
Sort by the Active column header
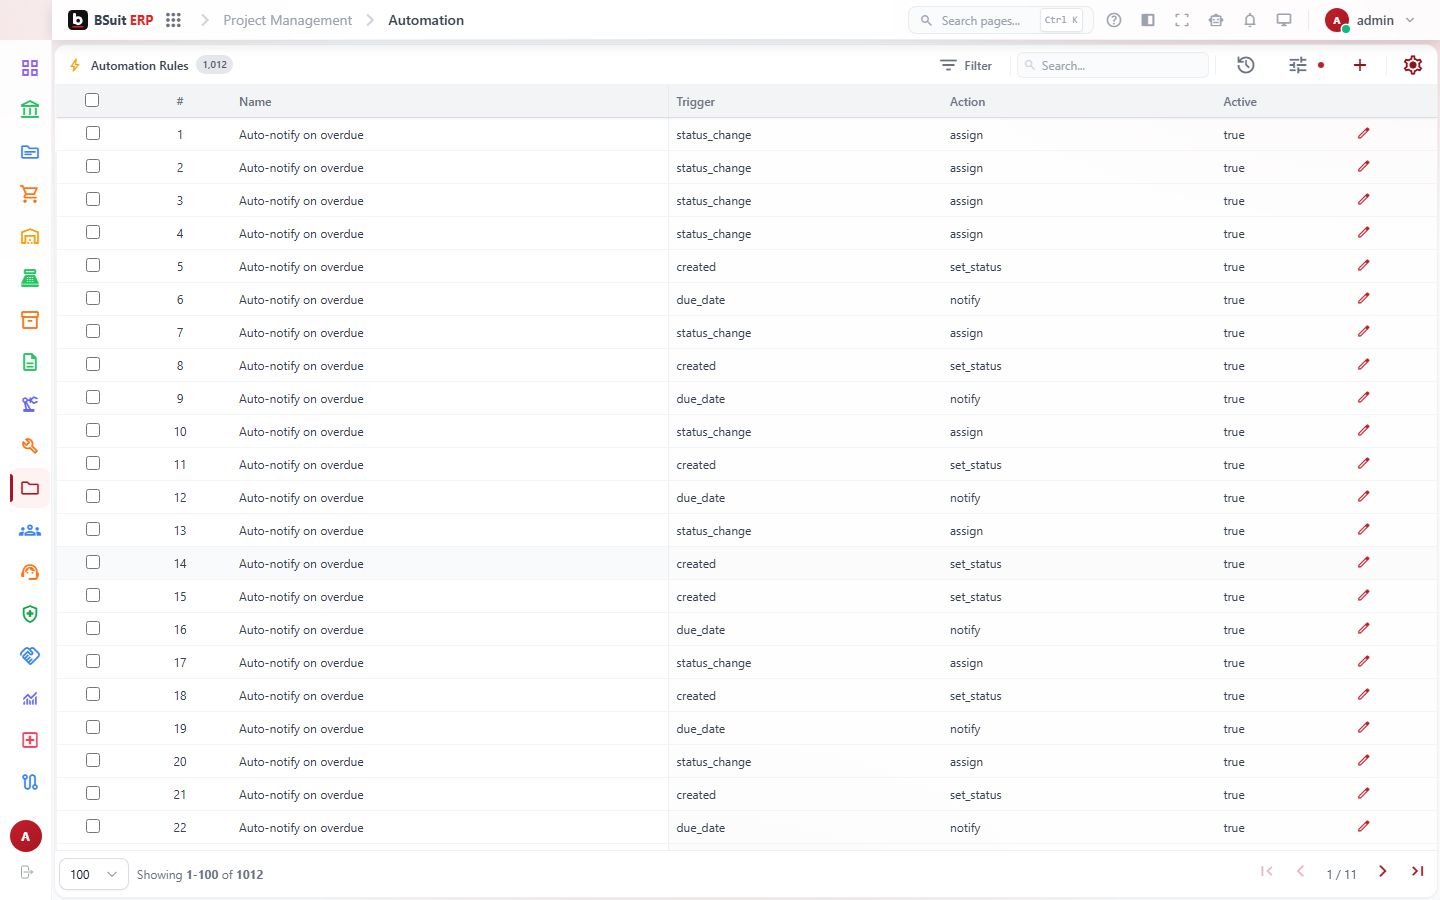pyautogui.click(x=1240, y=102)
